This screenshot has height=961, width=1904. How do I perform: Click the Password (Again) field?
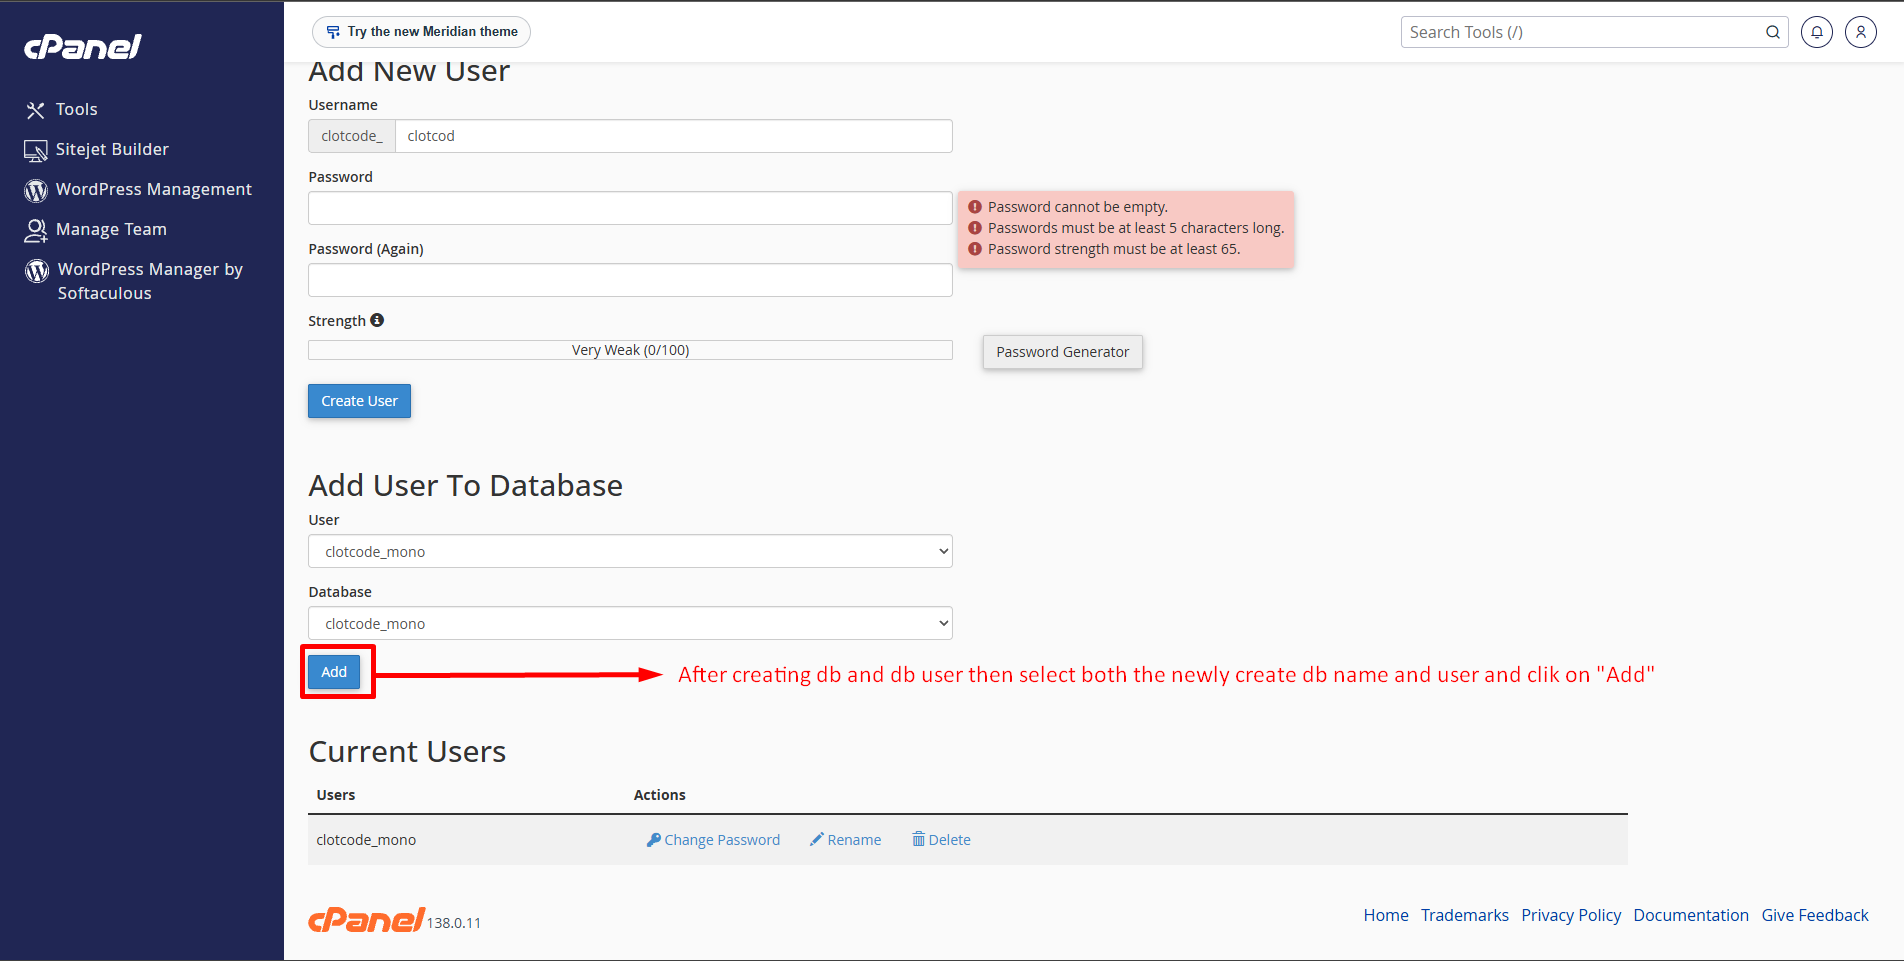[630, 280]
